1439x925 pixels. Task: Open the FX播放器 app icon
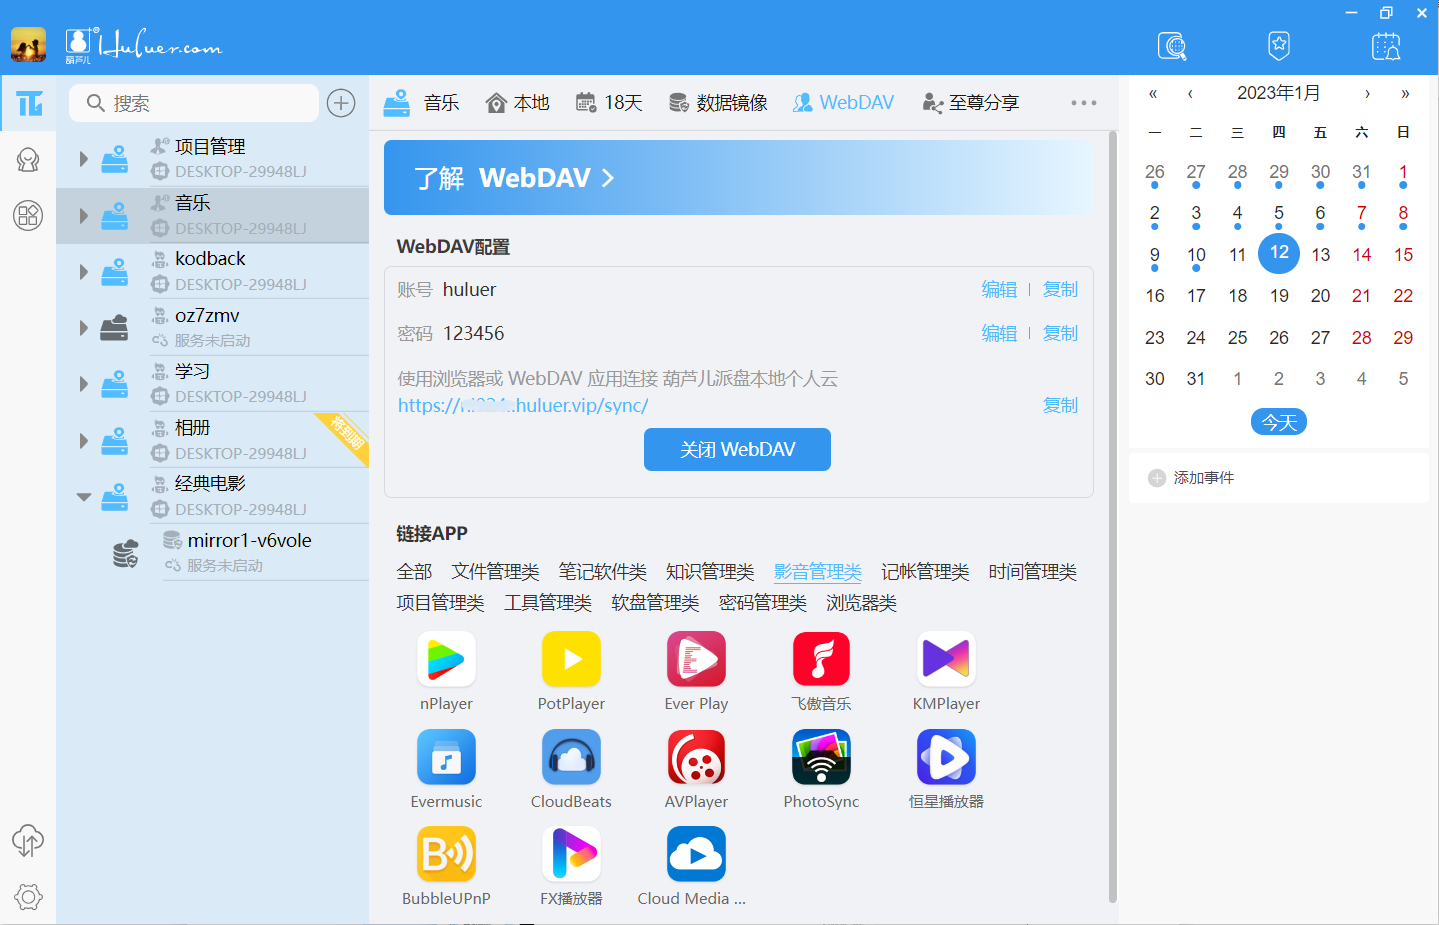coord(571,854)
